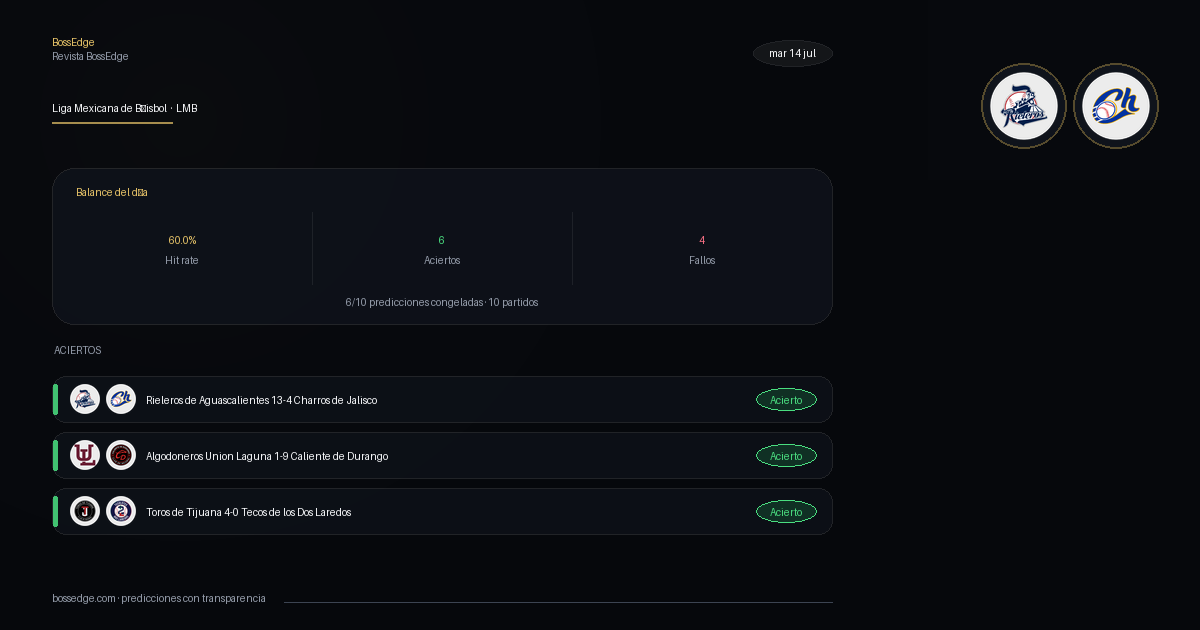1200x630 pixels.
Task: Click the Balance del día heading
Action: click(112, 192)
